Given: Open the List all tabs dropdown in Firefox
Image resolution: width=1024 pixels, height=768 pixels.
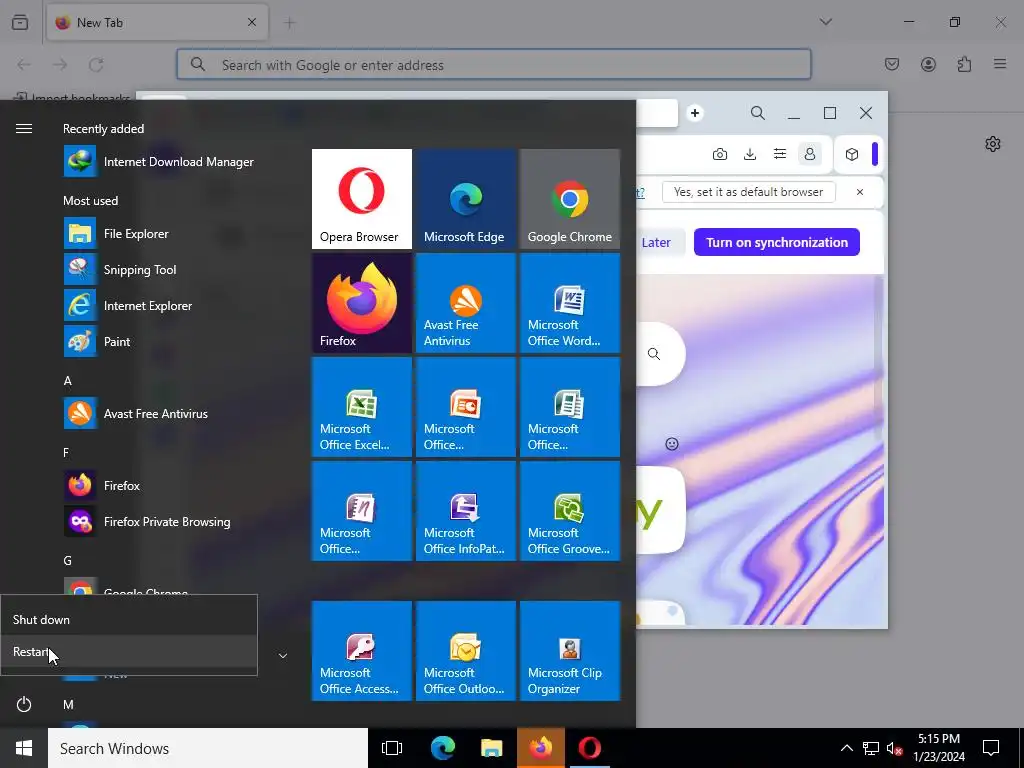Looking at the screenshot, I should click(825, 22).
